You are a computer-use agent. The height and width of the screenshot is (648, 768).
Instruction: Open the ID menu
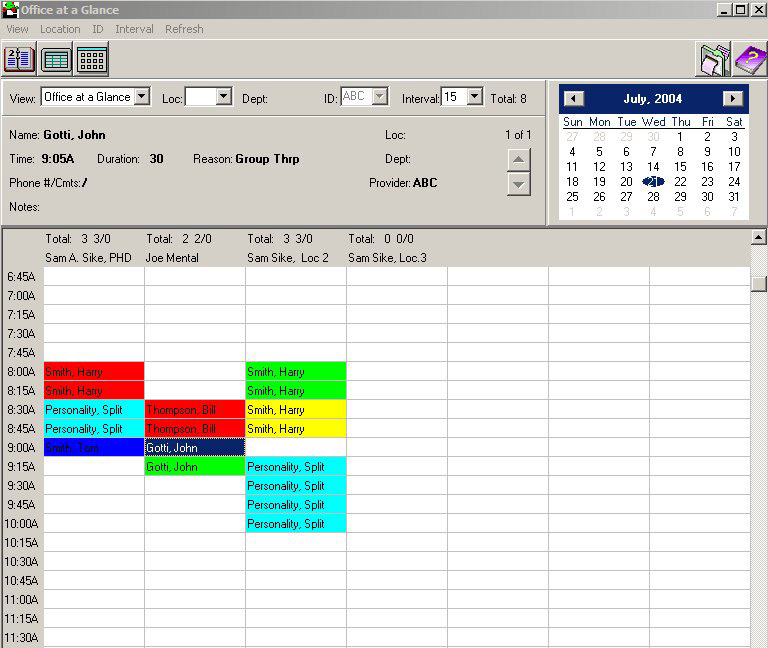pyautogui.click(x=98, y=29)
